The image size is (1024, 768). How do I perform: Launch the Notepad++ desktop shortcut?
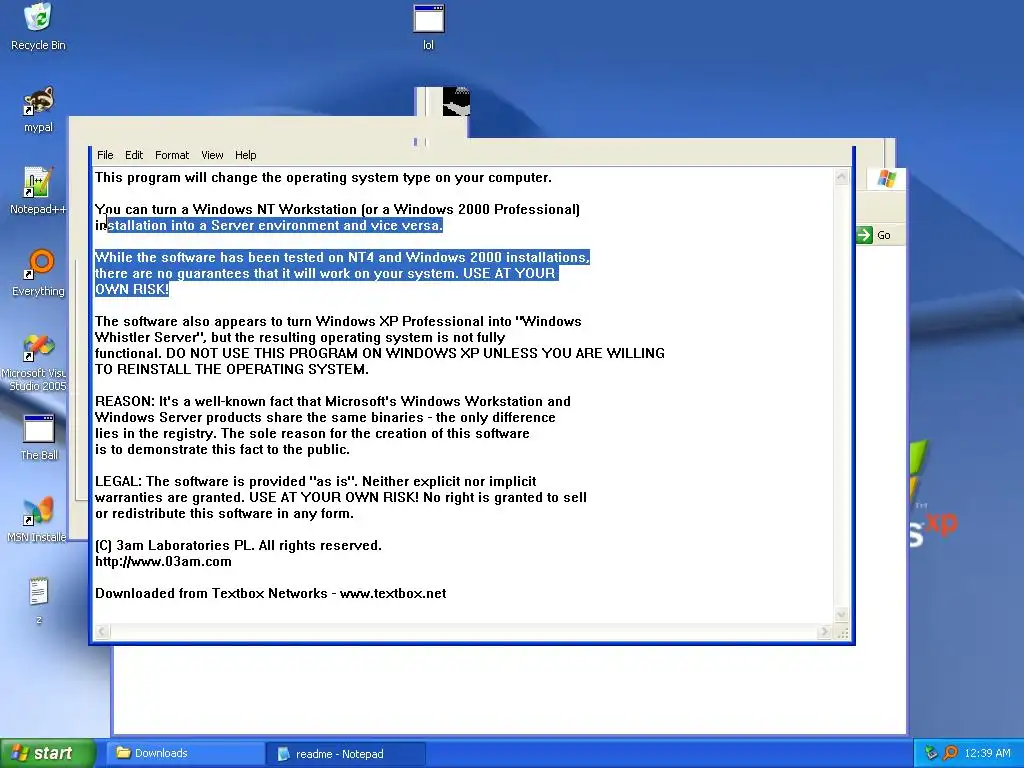[38, 191]
